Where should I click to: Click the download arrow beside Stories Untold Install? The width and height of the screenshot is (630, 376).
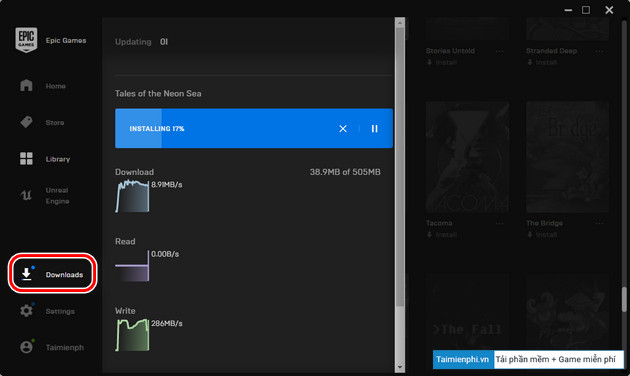430,62
